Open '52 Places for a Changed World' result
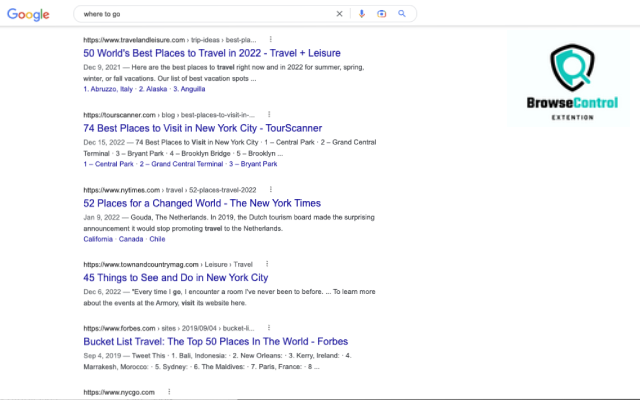This screenshot has width=640, height=400. pos(202,203)
